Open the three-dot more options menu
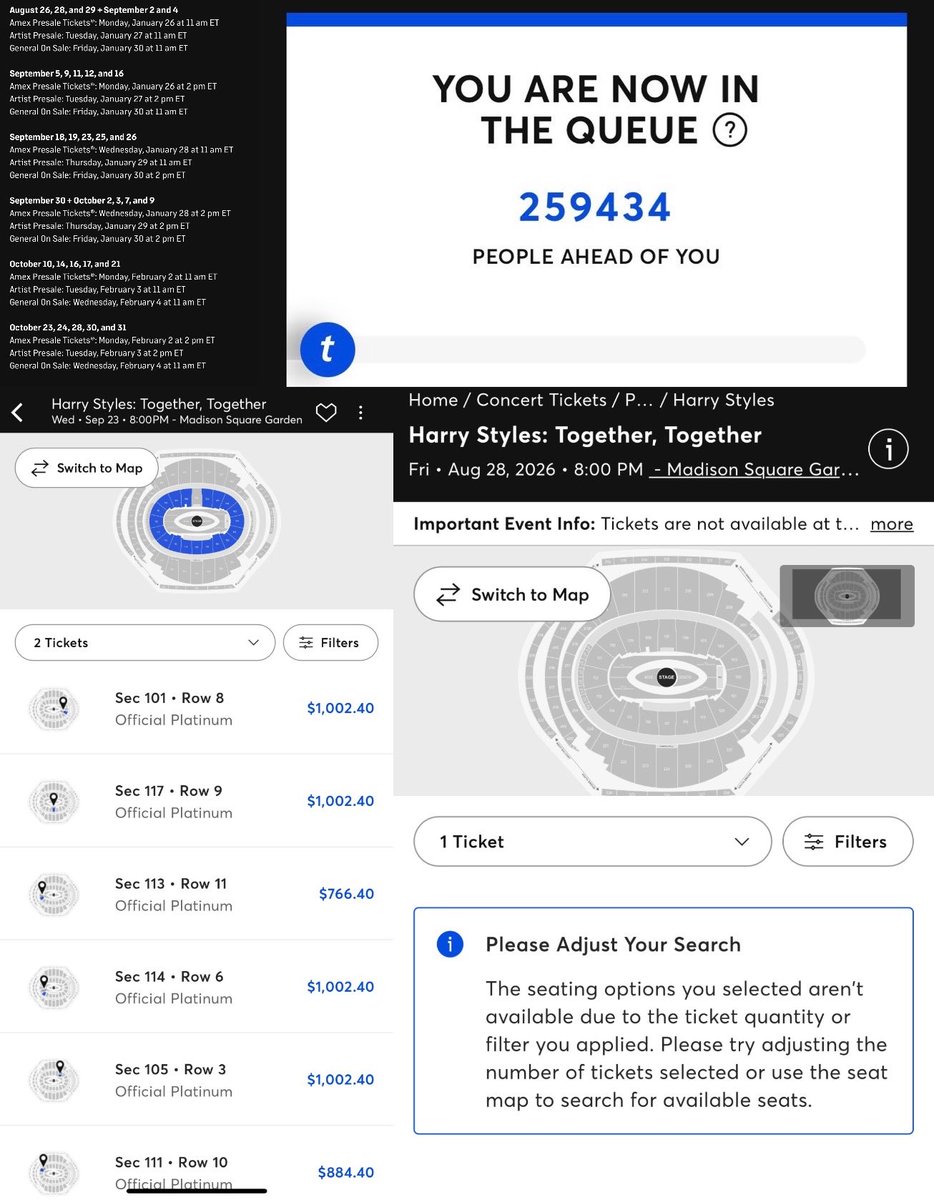 tap(361, 412)
